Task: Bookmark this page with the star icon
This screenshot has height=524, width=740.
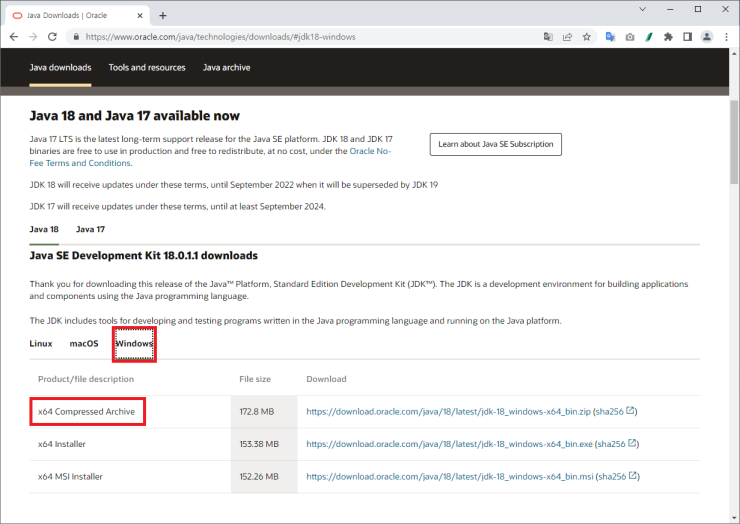Action: 588,37
